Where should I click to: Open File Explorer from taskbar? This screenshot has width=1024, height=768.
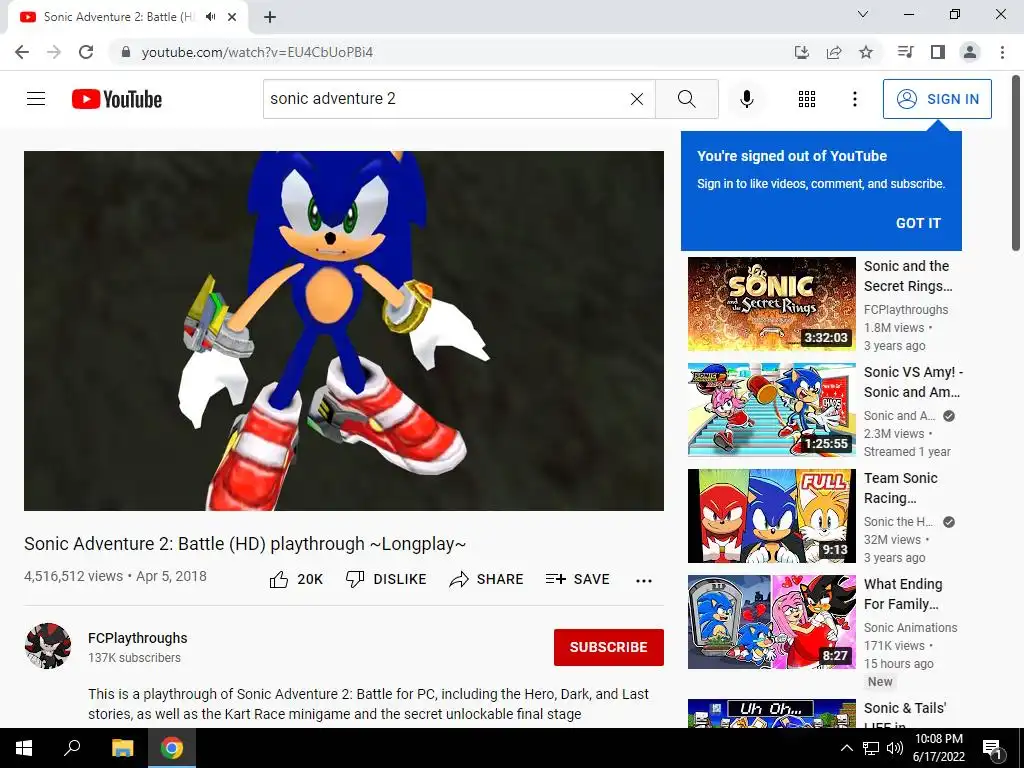tap(122, 748)
